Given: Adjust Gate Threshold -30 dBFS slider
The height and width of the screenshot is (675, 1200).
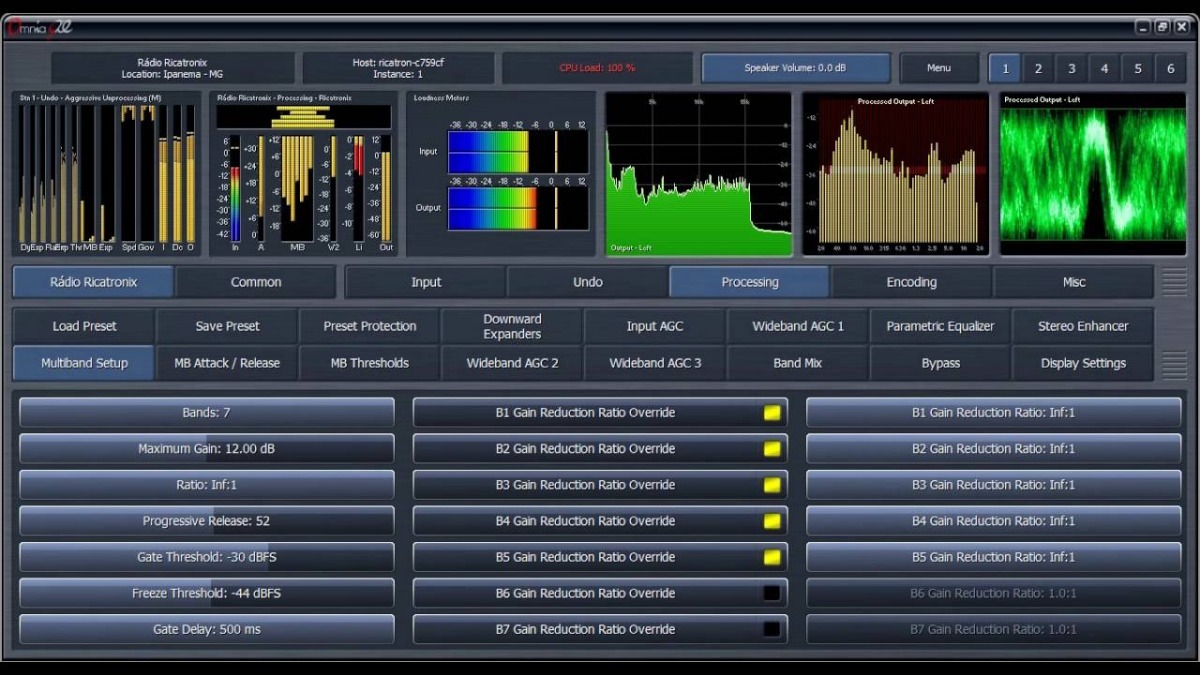Looking at the screenshot, I should 207,557.
